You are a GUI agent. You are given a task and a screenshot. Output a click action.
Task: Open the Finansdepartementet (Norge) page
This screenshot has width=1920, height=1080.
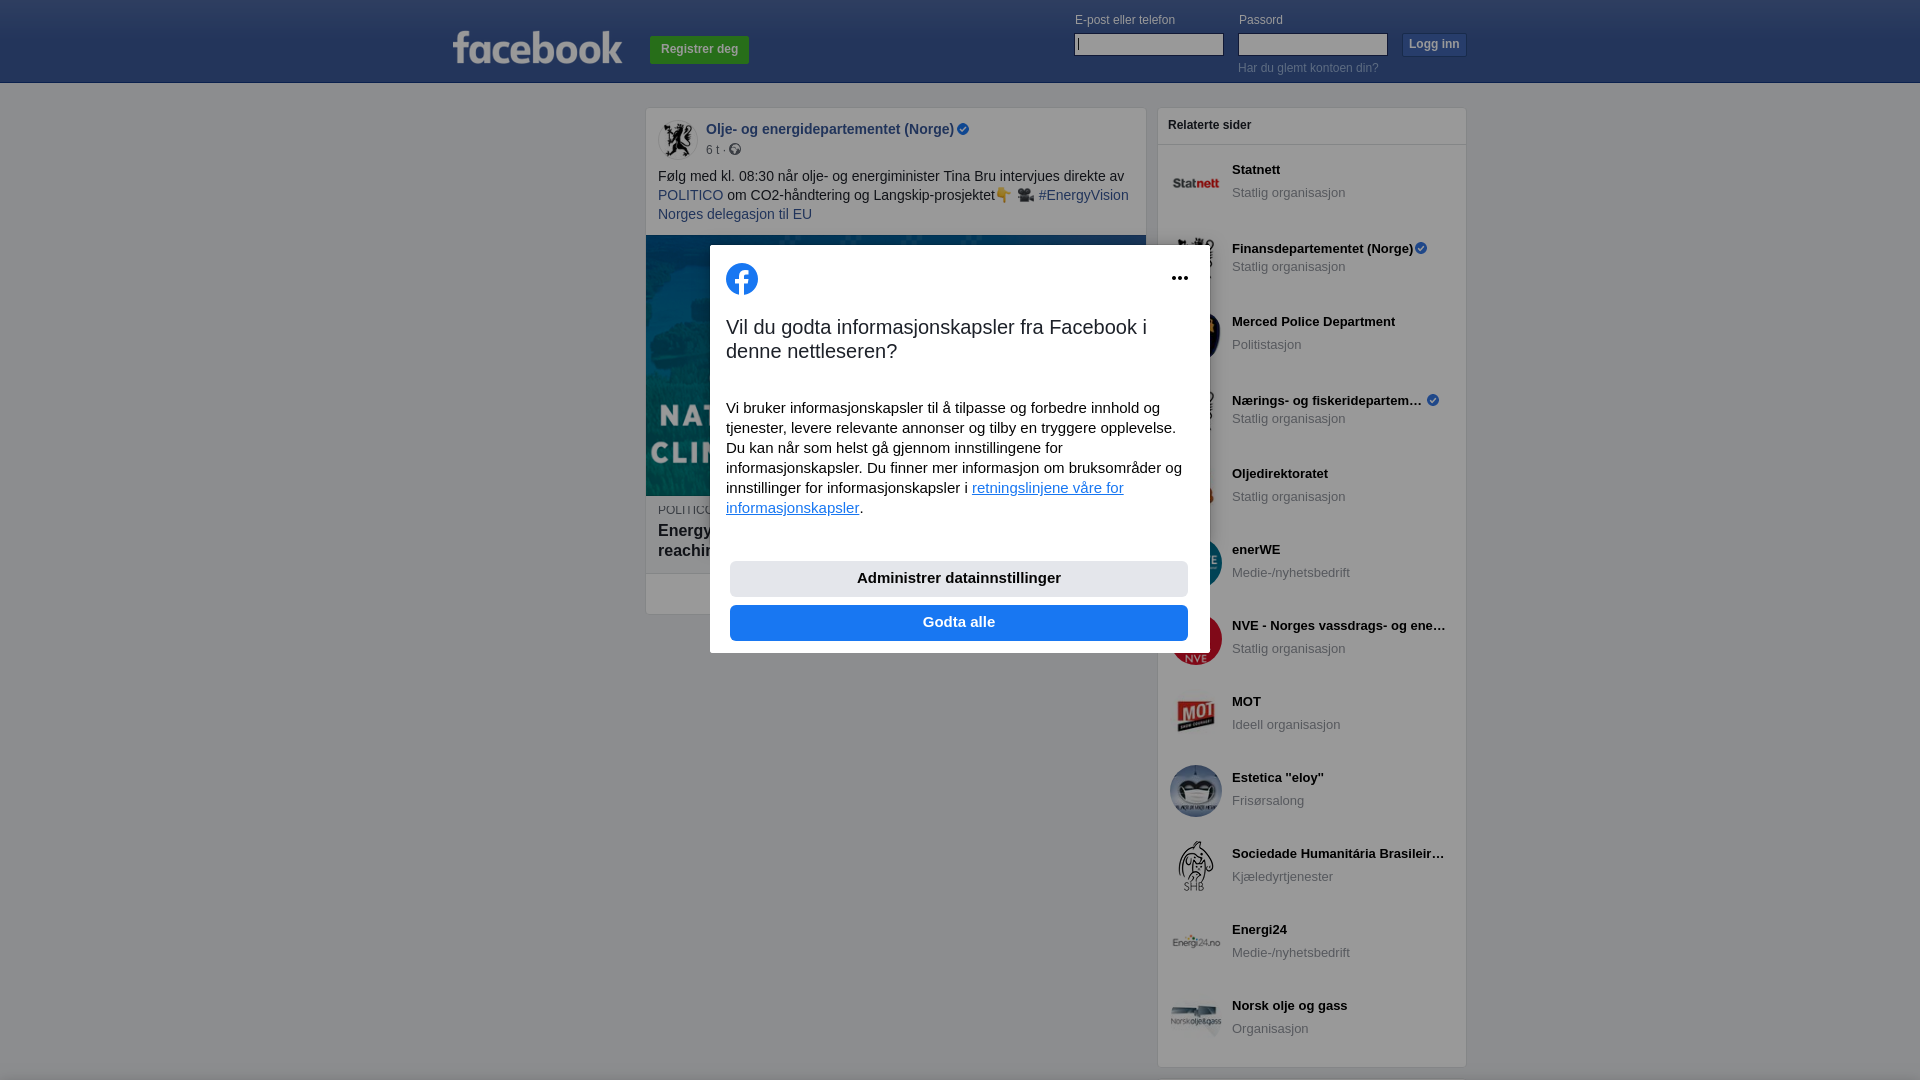pyautogui.click(x=1322, y=248)
